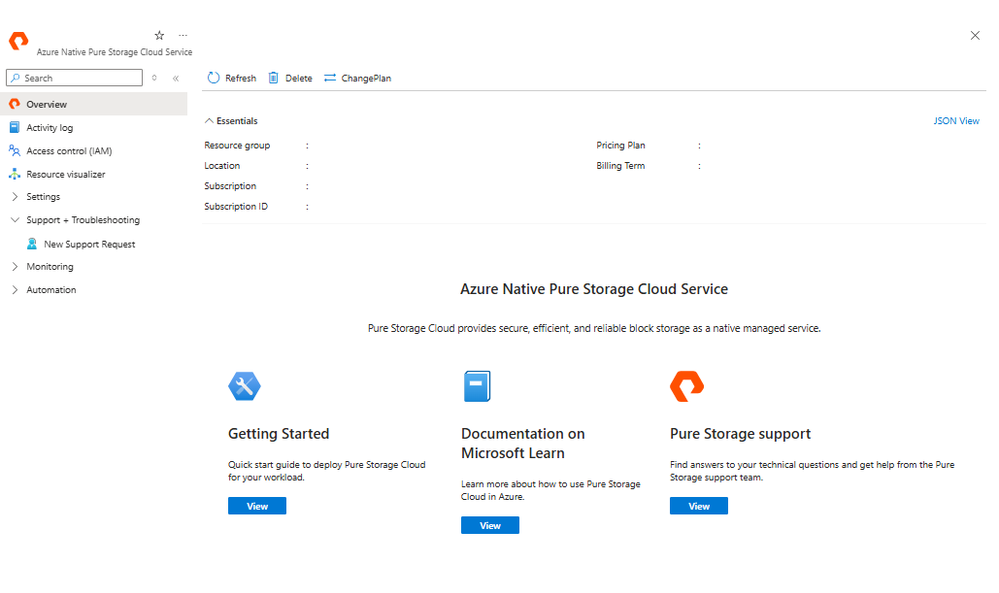Collapse the left navigation pane
Viewport: 999px width, 593px height.
point(175,77)
